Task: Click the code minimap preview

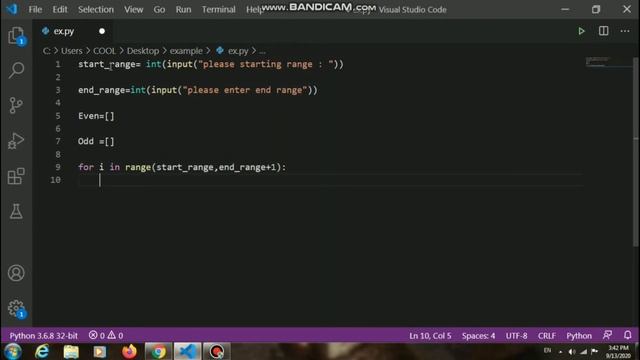Action: click(x=608, y=62)
